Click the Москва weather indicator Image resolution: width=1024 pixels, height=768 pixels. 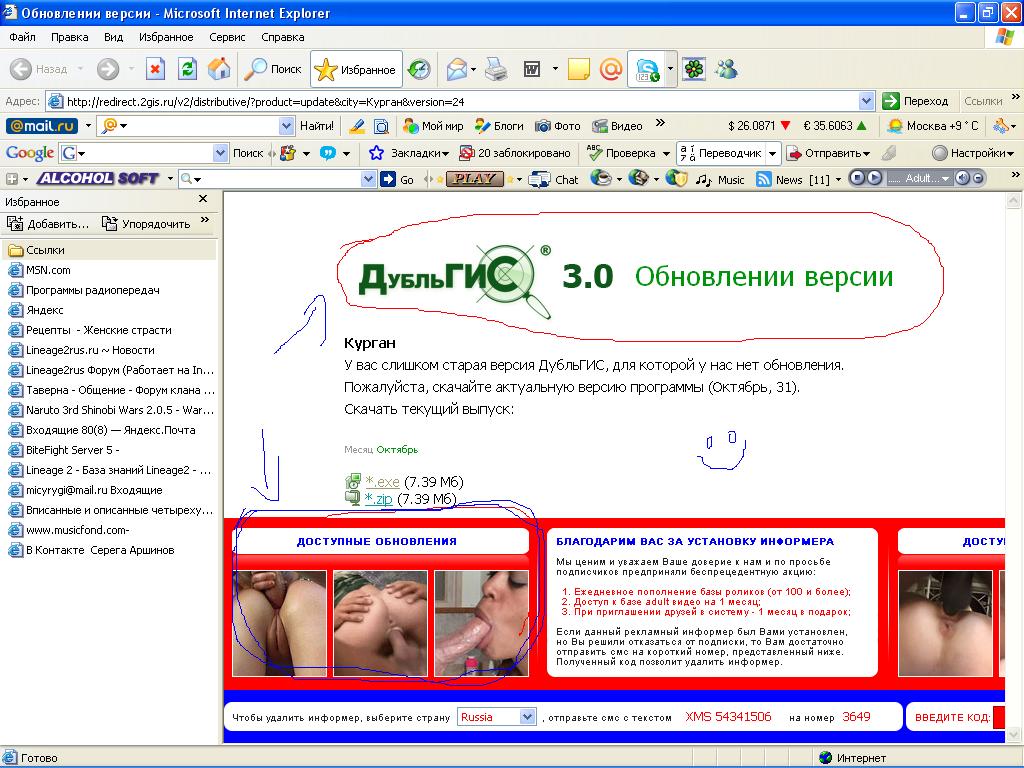tap(933, 126)
